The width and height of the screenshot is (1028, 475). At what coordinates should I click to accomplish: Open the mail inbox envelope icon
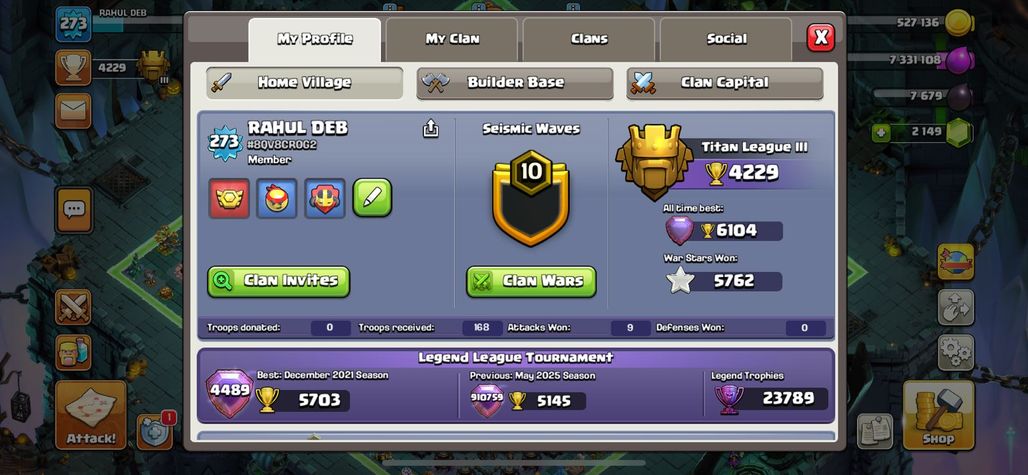click(73, 111)
